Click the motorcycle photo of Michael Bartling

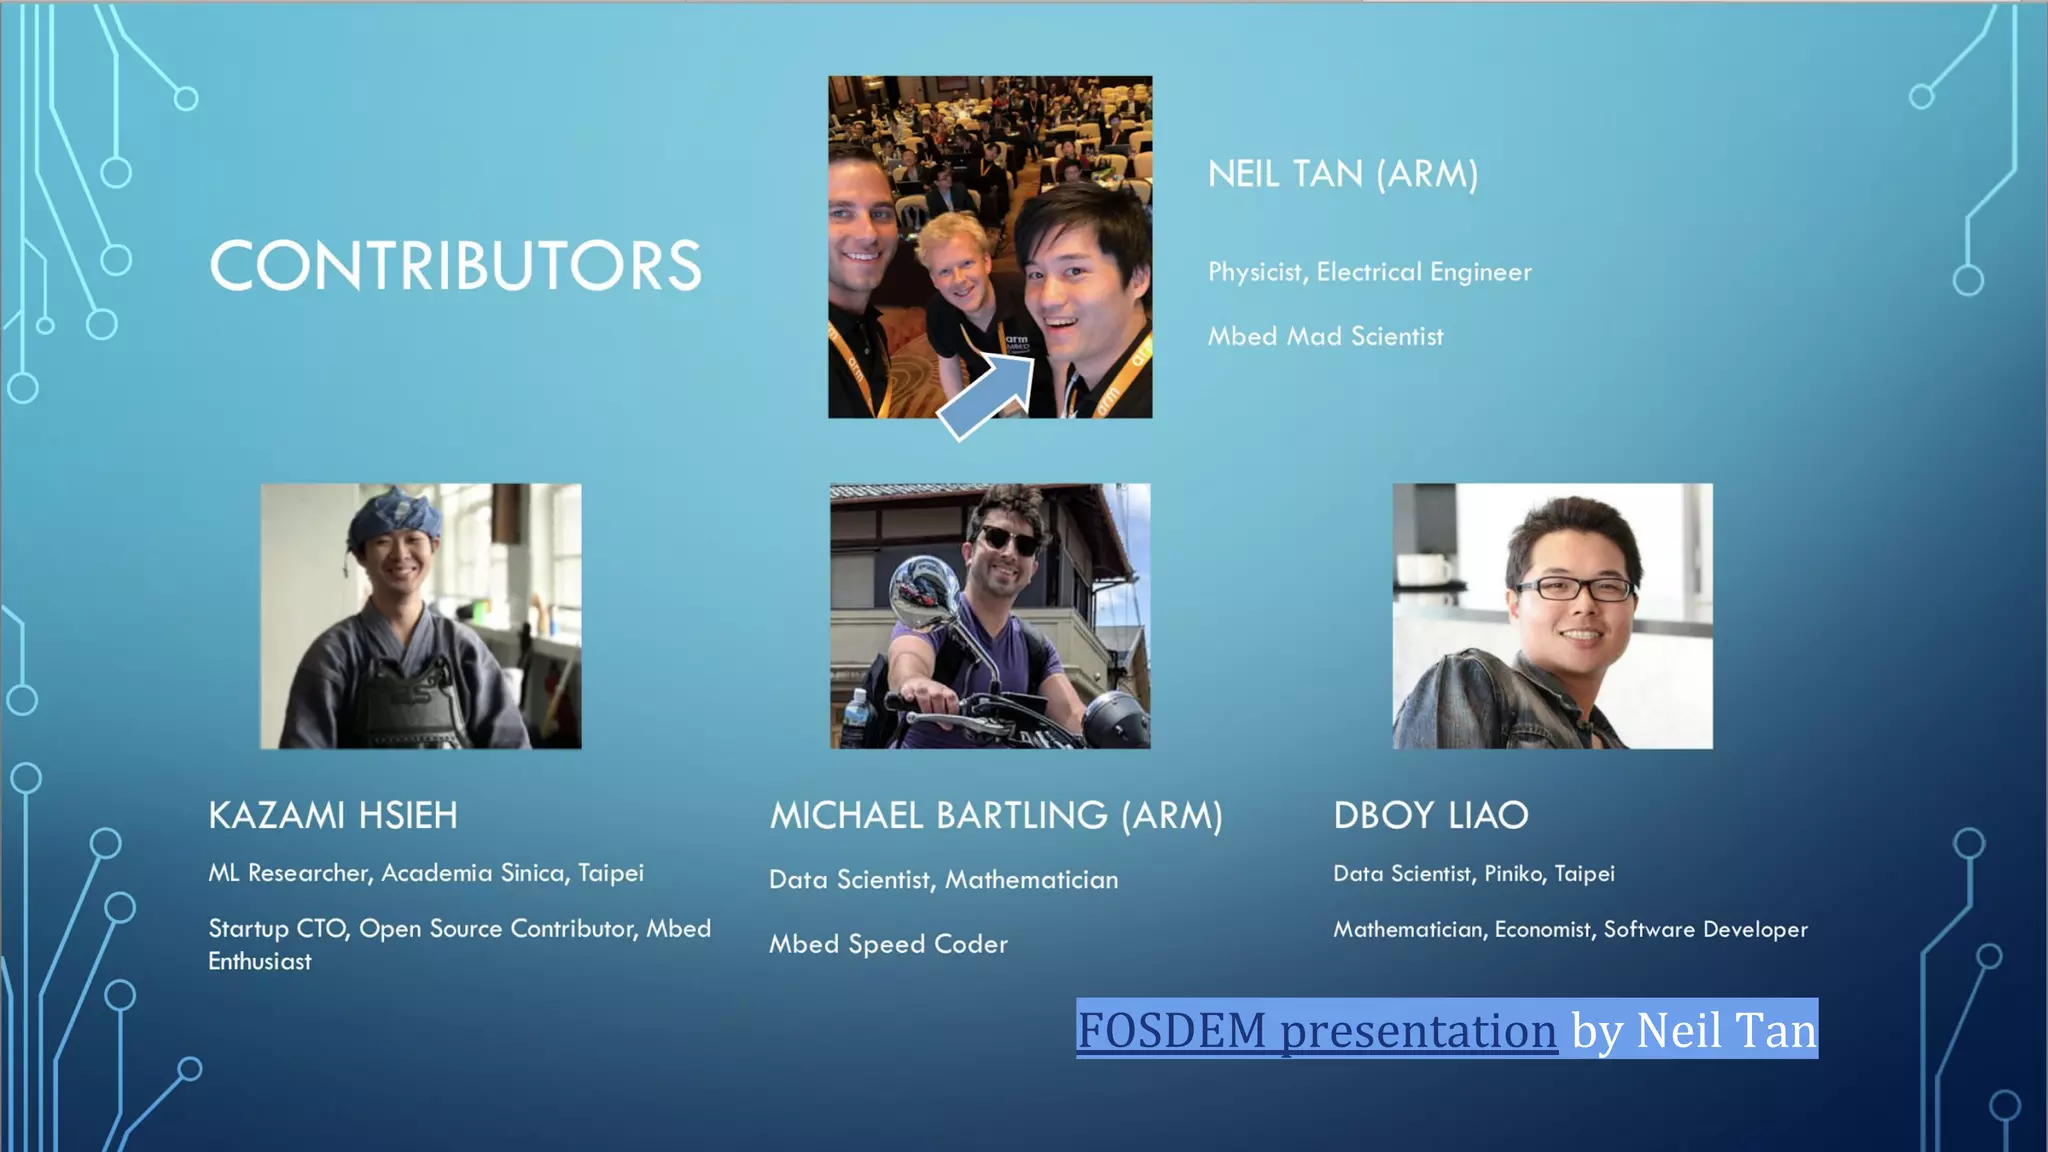tap(990, 616)
